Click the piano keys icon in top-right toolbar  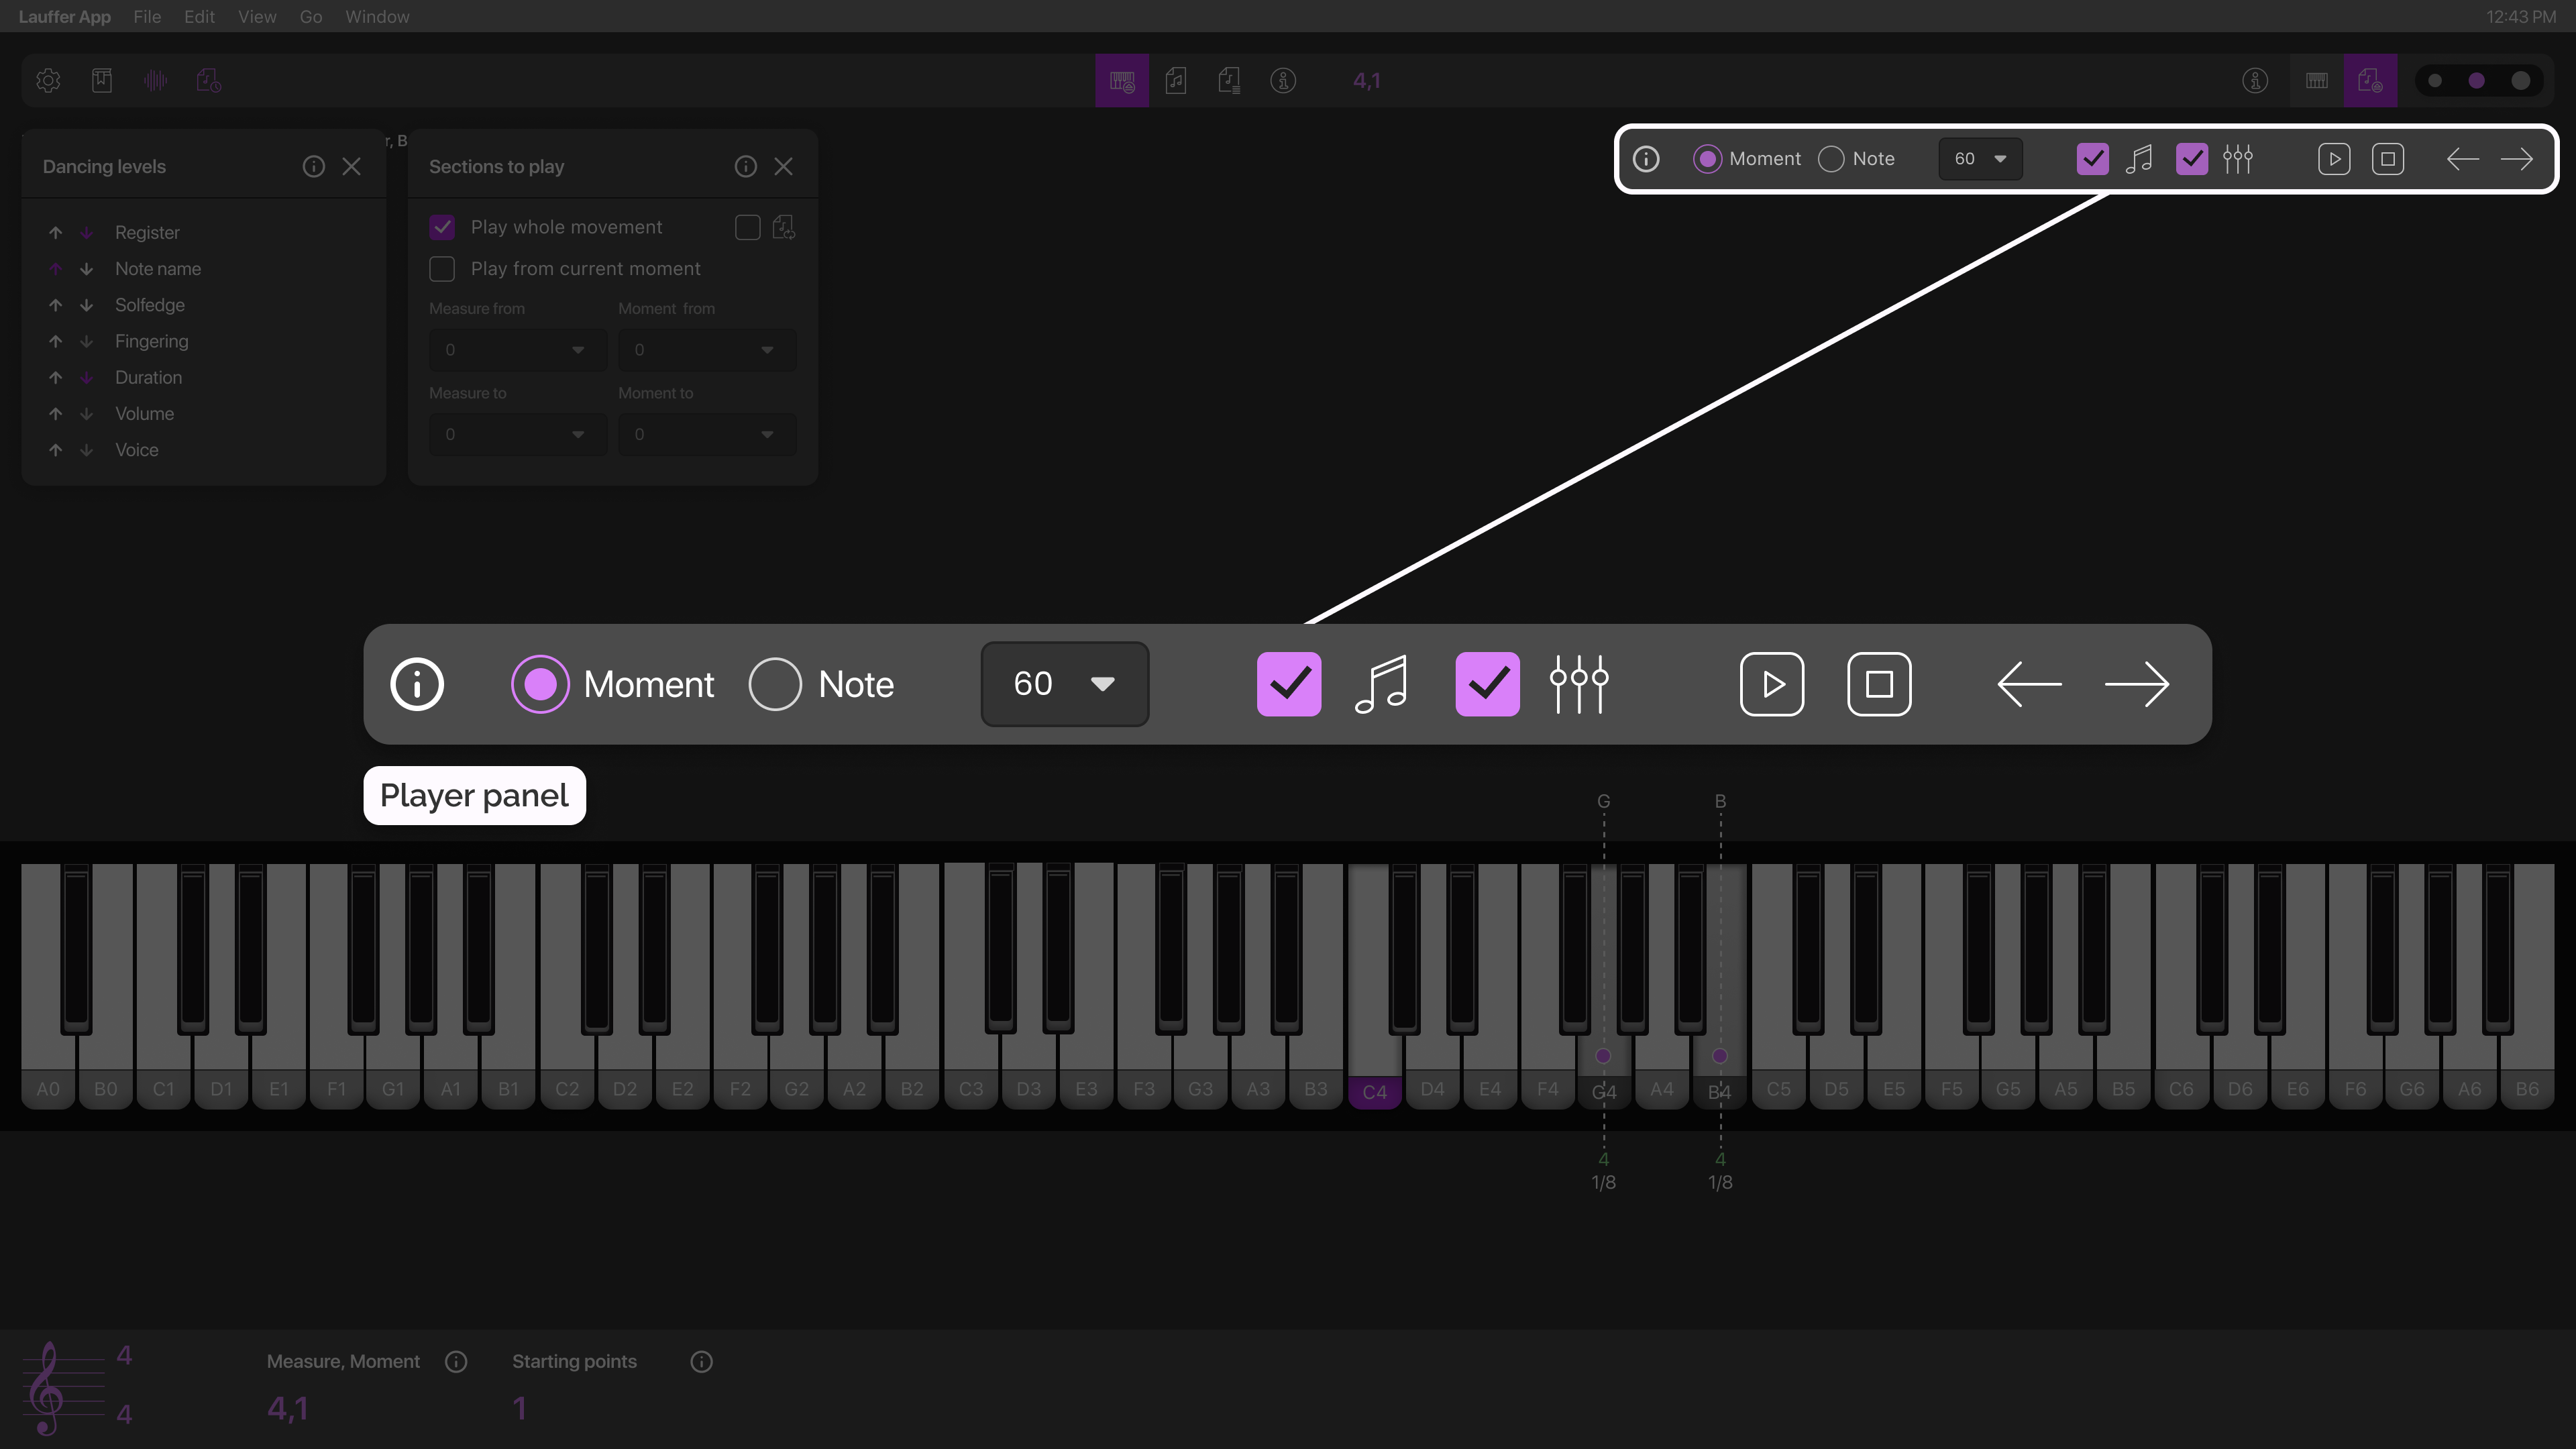click(2317, 81)
